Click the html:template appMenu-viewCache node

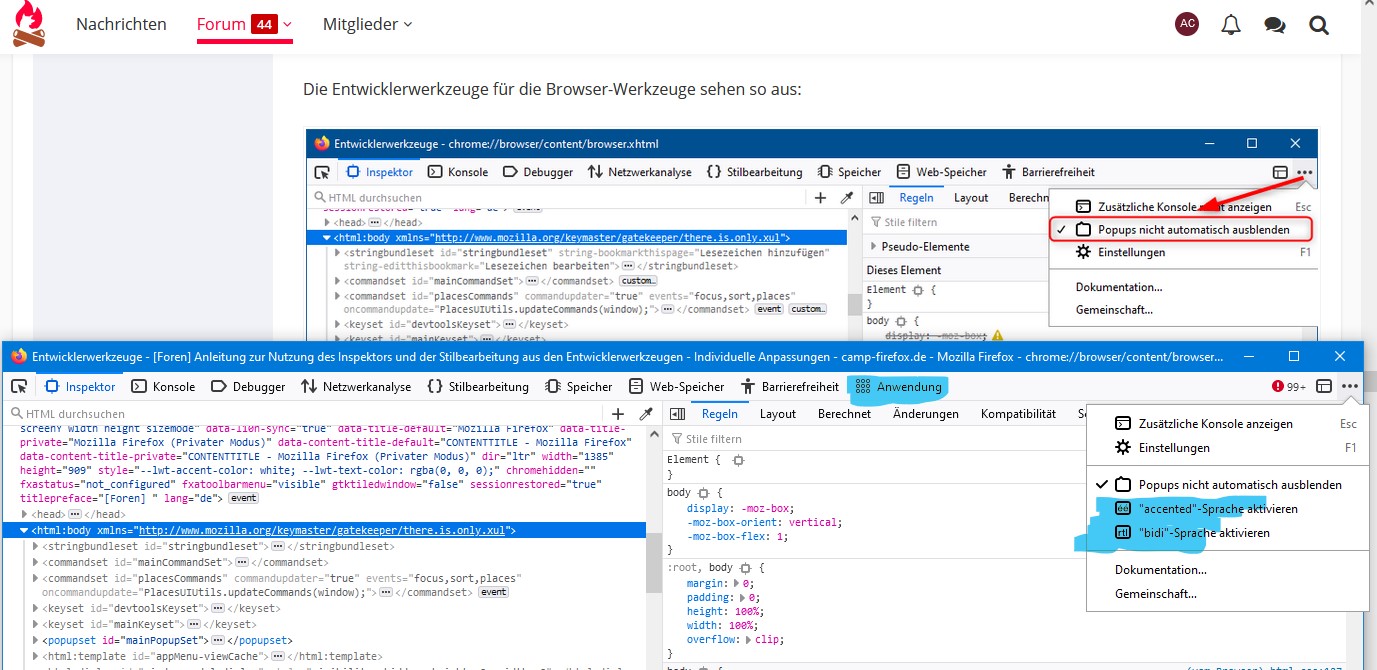click(x=150, y=656)
